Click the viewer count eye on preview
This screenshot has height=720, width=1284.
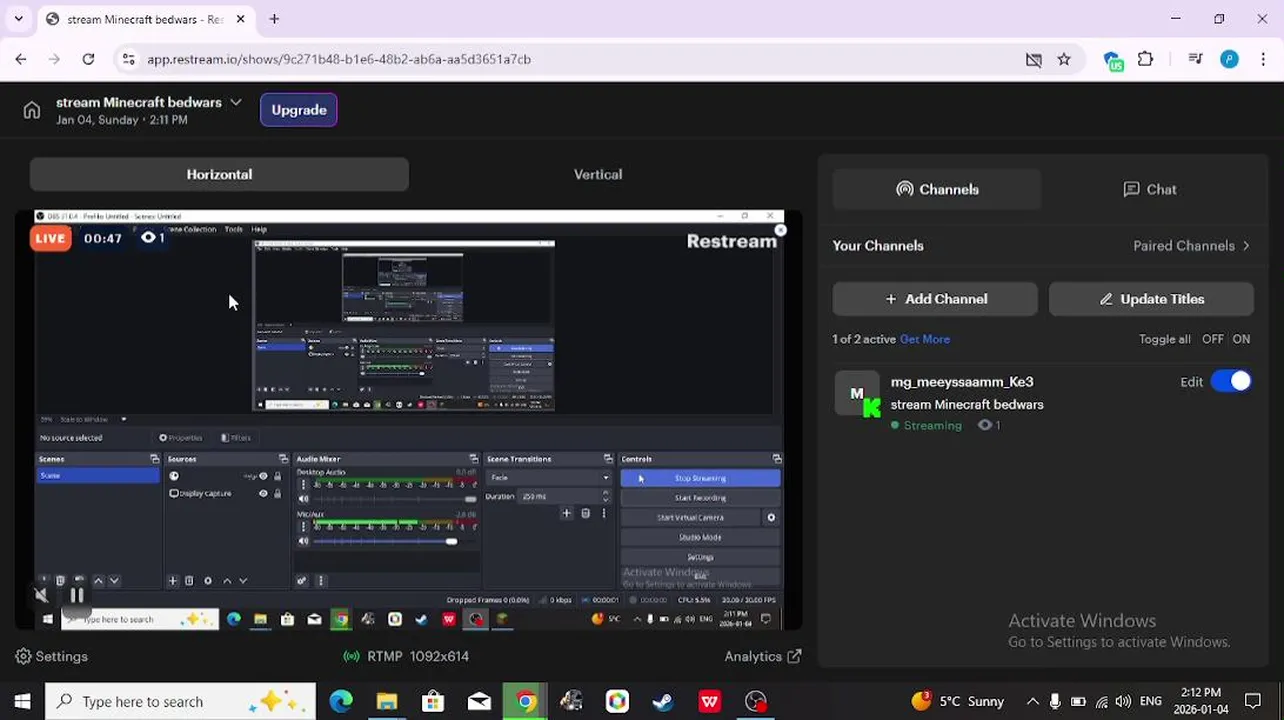click(x=149, y=237)
